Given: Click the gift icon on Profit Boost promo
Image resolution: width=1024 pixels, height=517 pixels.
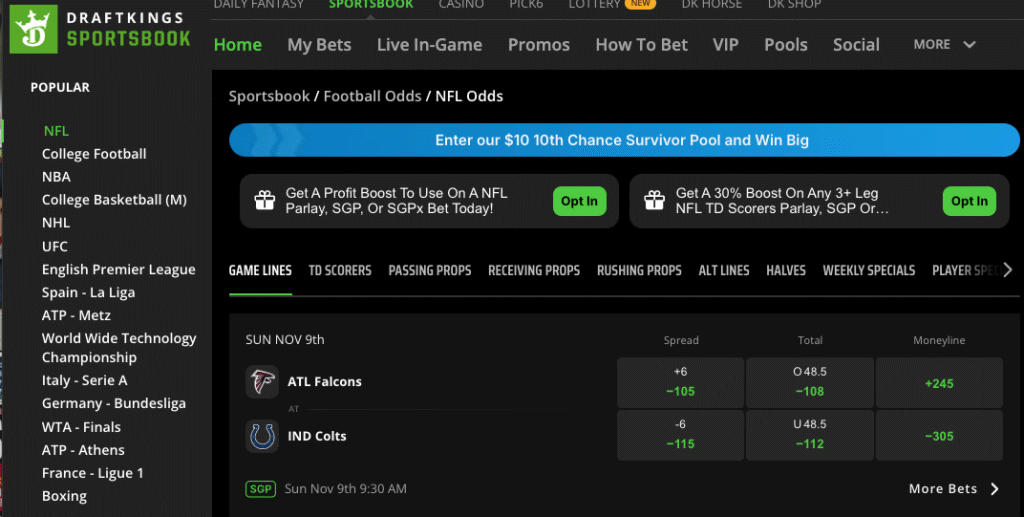Looking at the screenshot, I should point(264,201).
